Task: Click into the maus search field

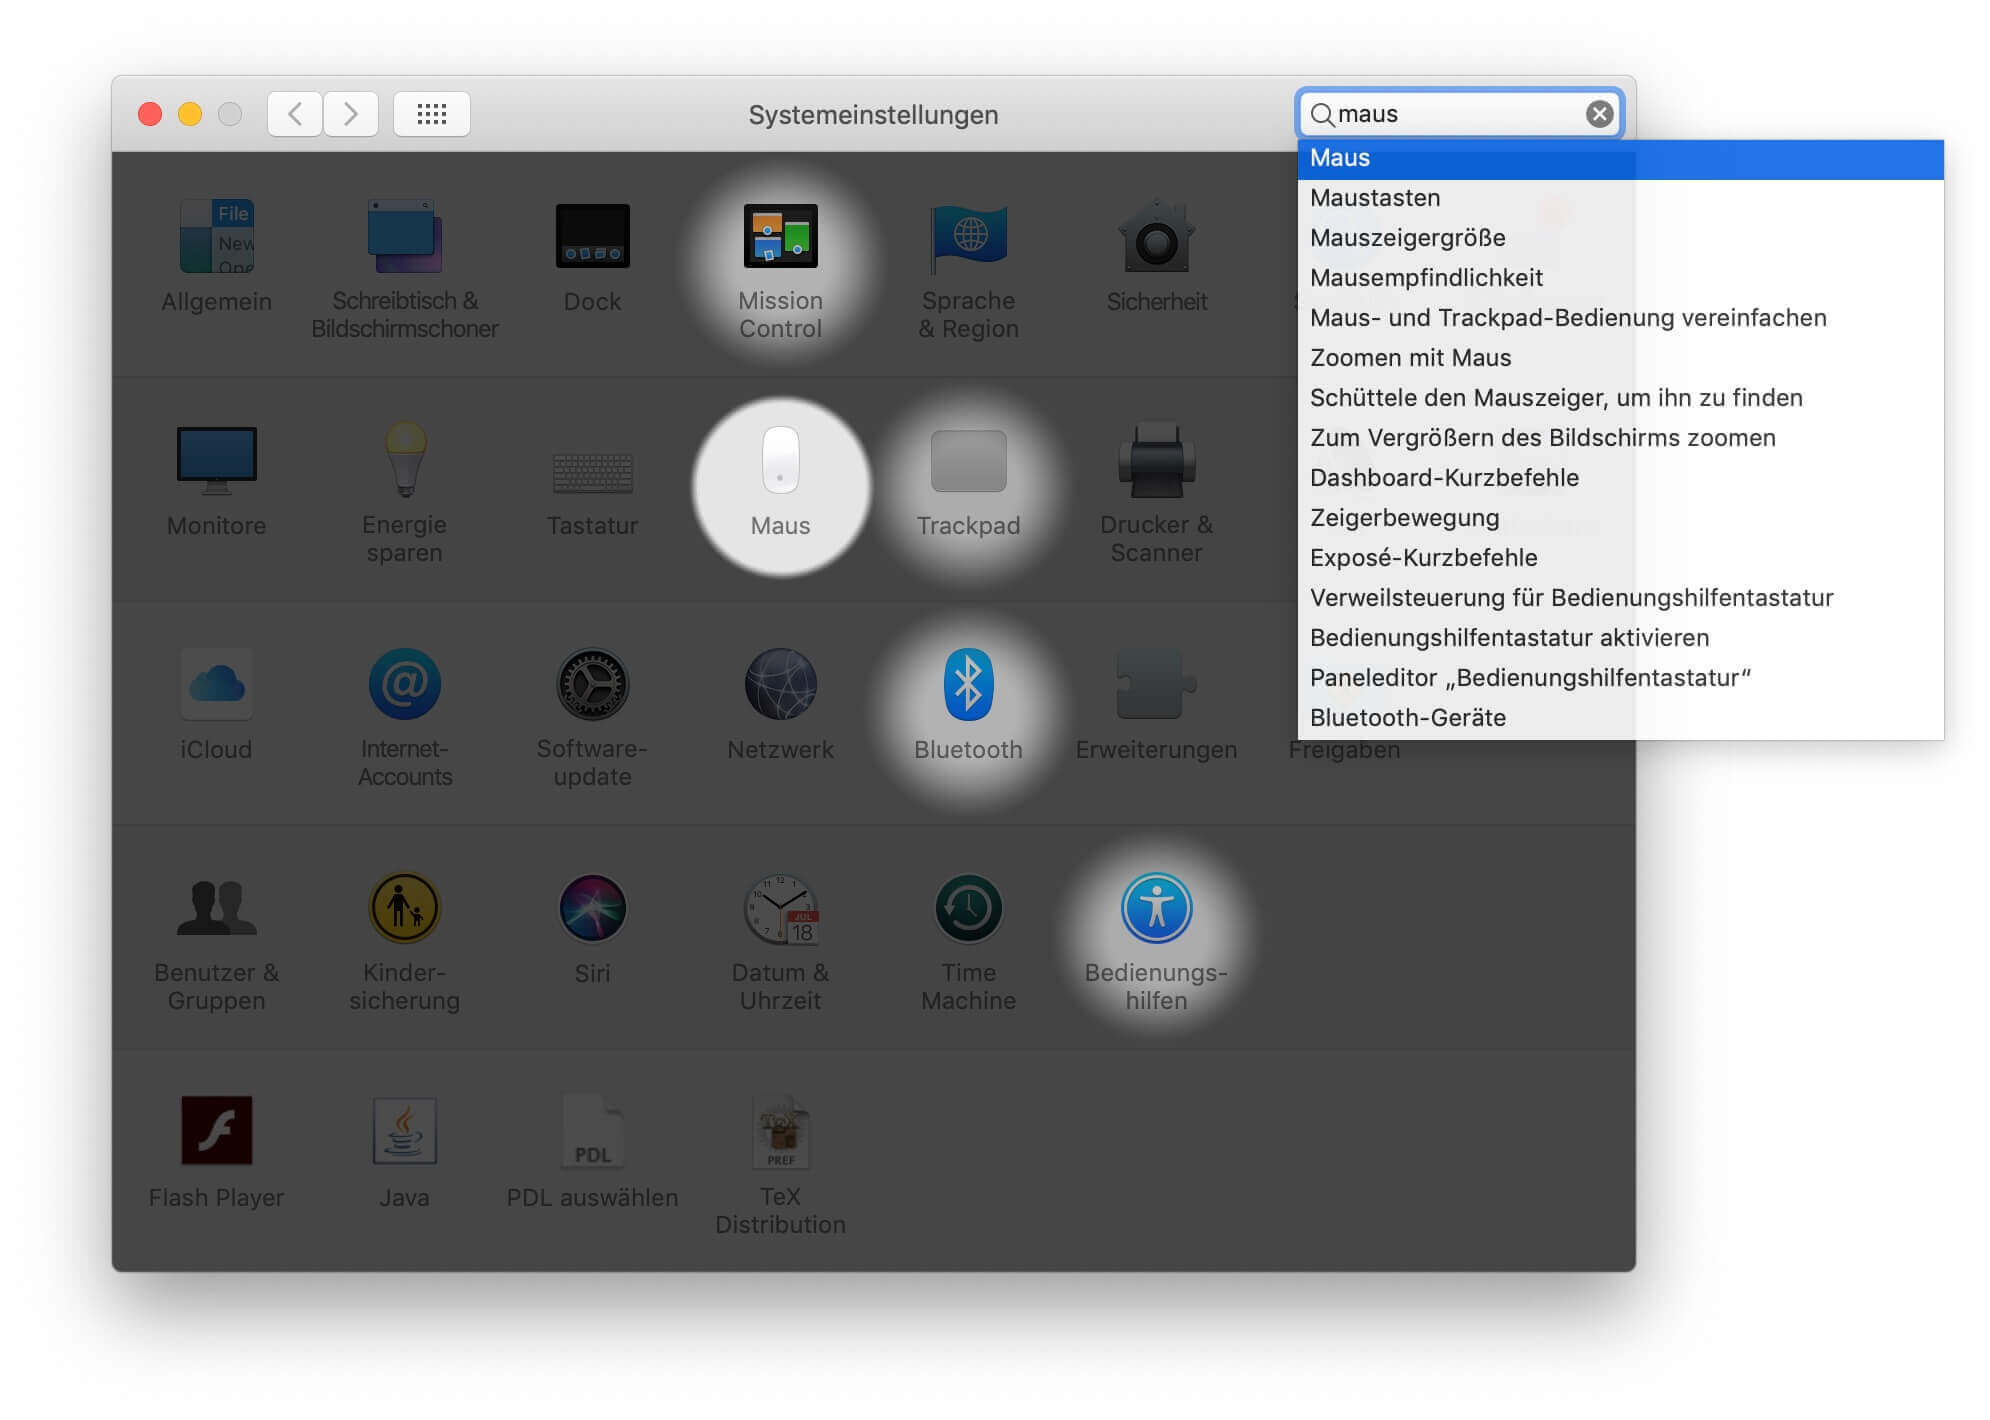Action: click(1450, 114)
